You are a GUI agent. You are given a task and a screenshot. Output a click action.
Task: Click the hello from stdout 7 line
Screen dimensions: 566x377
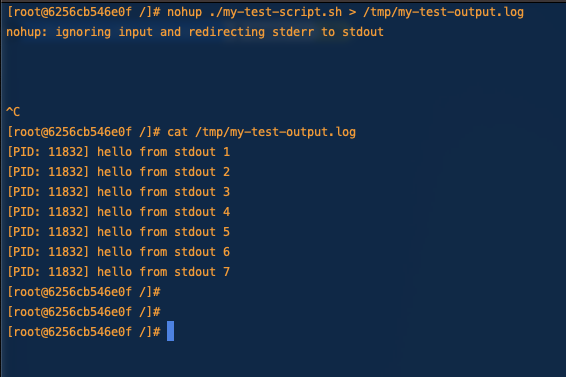pos(118,272)
